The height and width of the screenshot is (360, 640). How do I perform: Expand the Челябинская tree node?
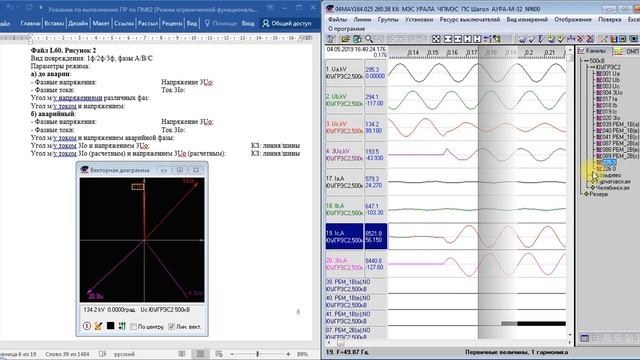(x=593, y=188)
